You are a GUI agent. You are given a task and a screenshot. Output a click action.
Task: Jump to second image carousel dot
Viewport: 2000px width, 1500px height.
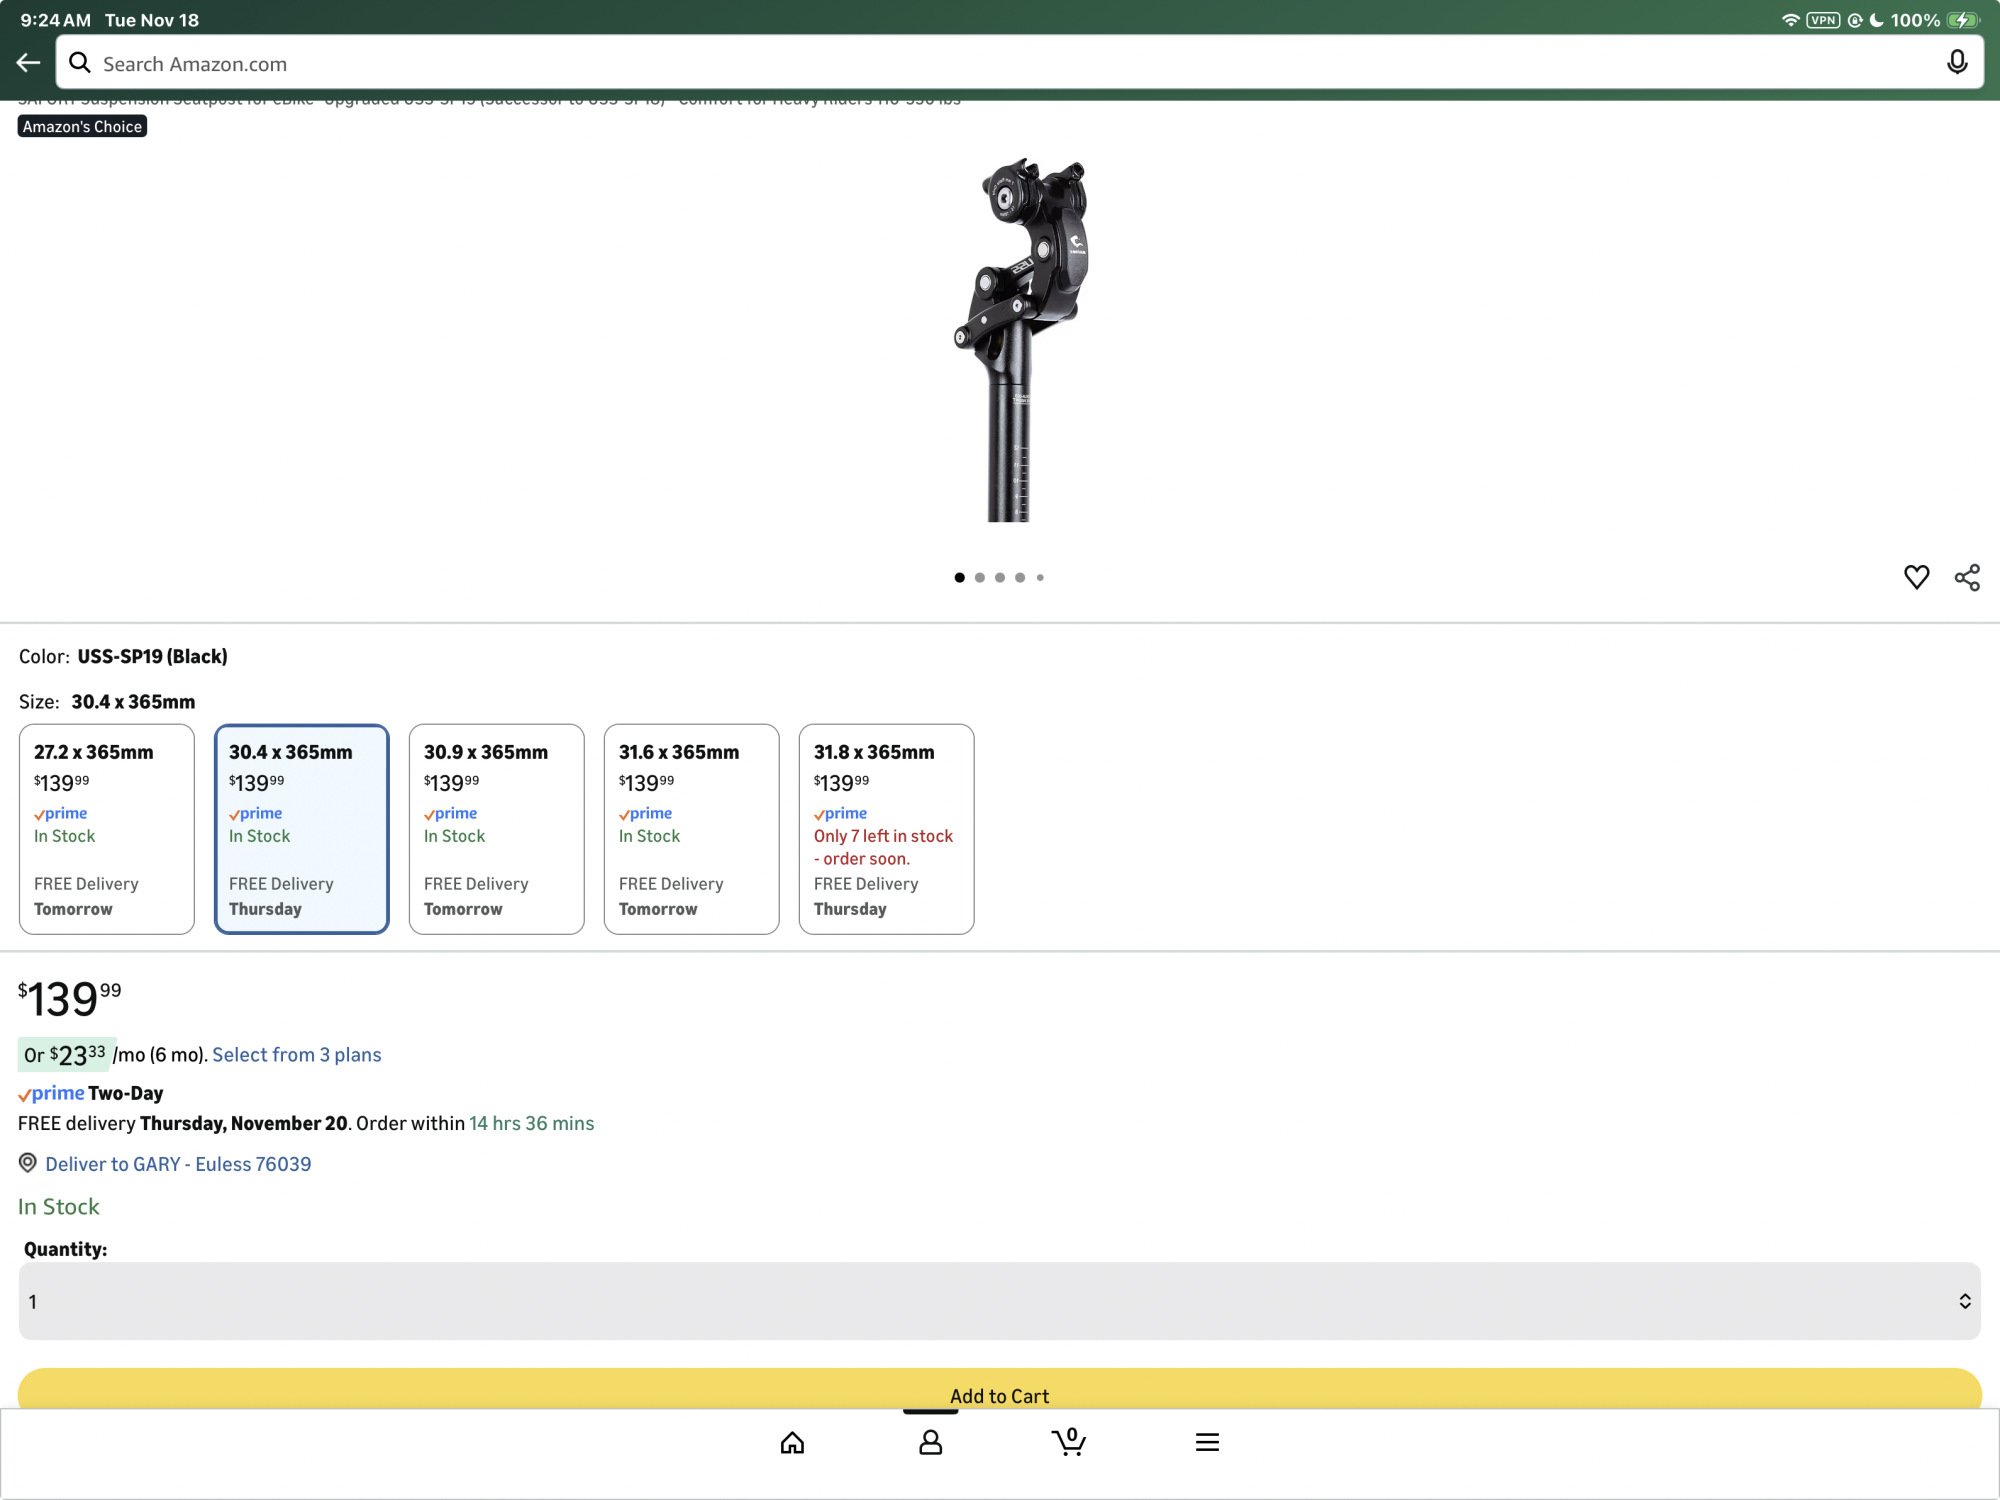coord(980,577)
